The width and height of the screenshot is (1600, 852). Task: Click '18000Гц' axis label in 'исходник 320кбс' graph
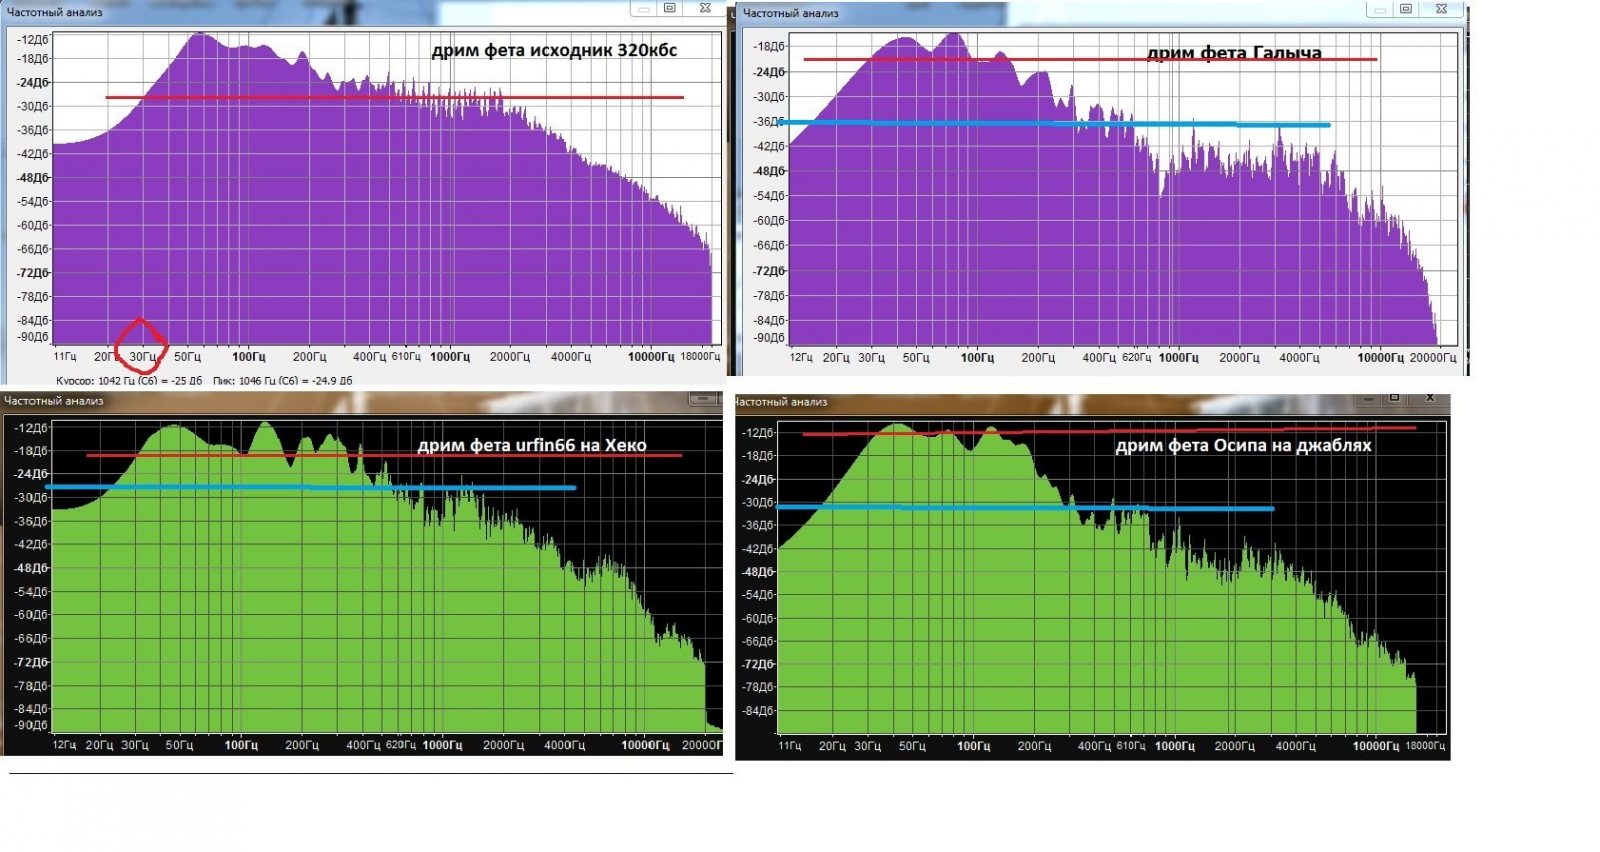click(700, 357)
